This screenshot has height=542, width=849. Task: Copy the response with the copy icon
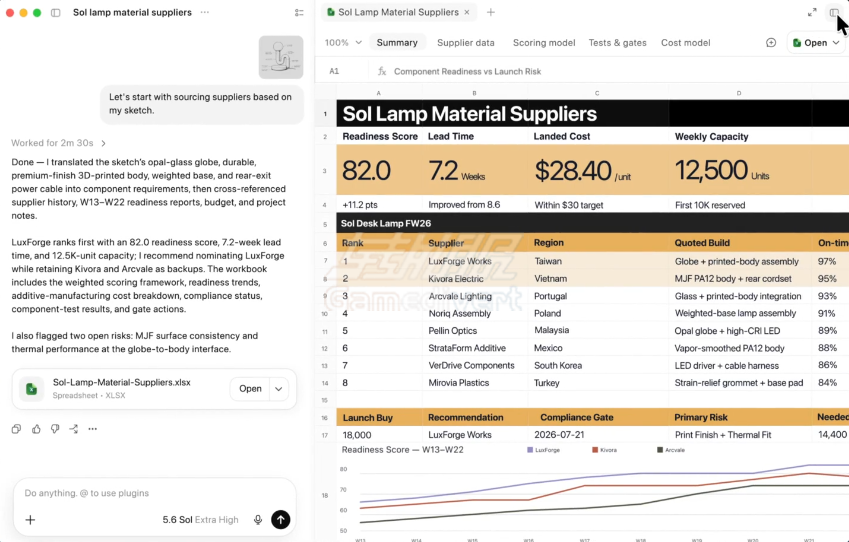[x=16, y=429]
